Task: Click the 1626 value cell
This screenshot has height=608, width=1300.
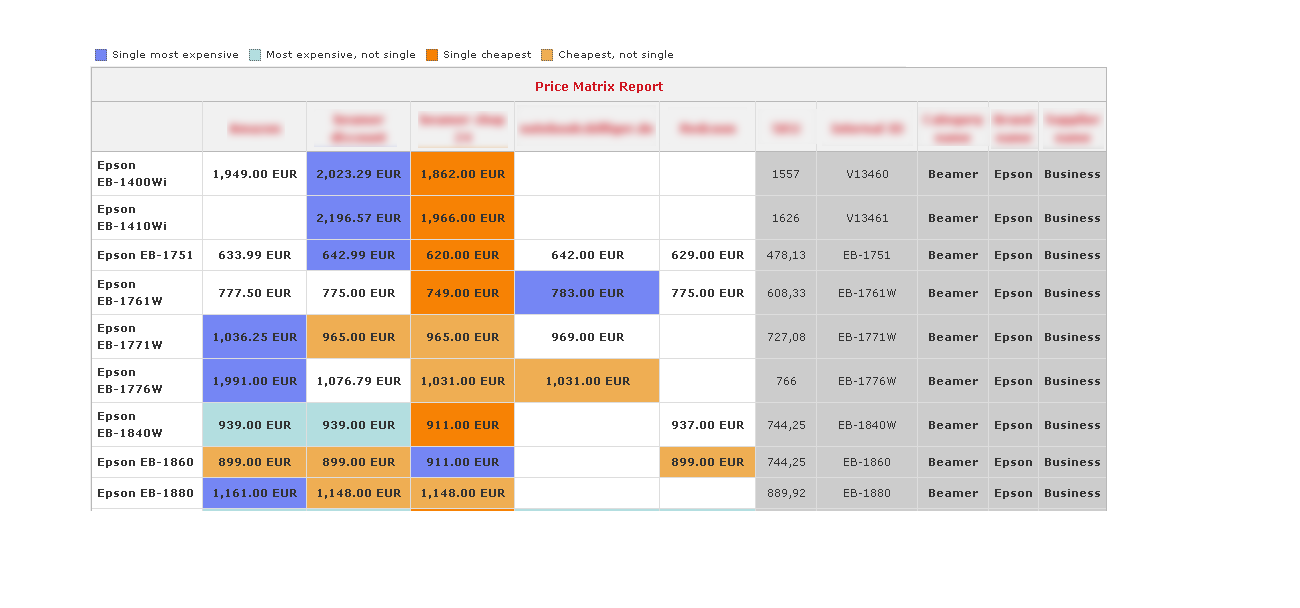Action: [x=786, y=218]
